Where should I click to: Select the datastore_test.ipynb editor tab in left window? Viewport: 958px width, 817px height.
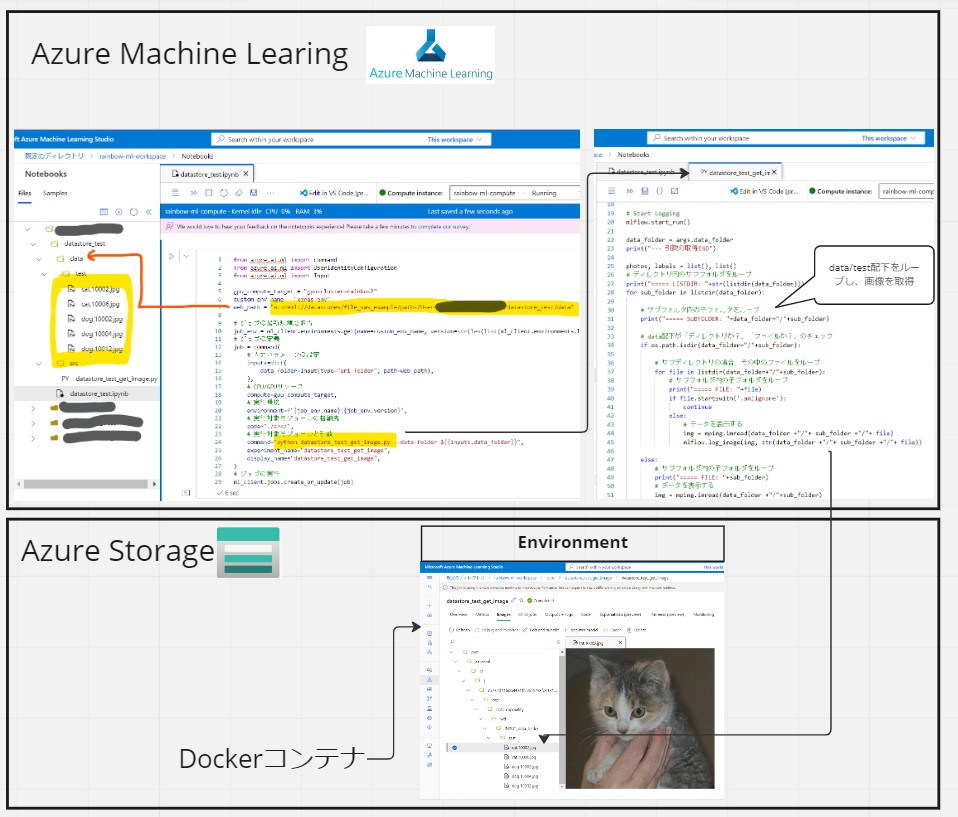208,174
